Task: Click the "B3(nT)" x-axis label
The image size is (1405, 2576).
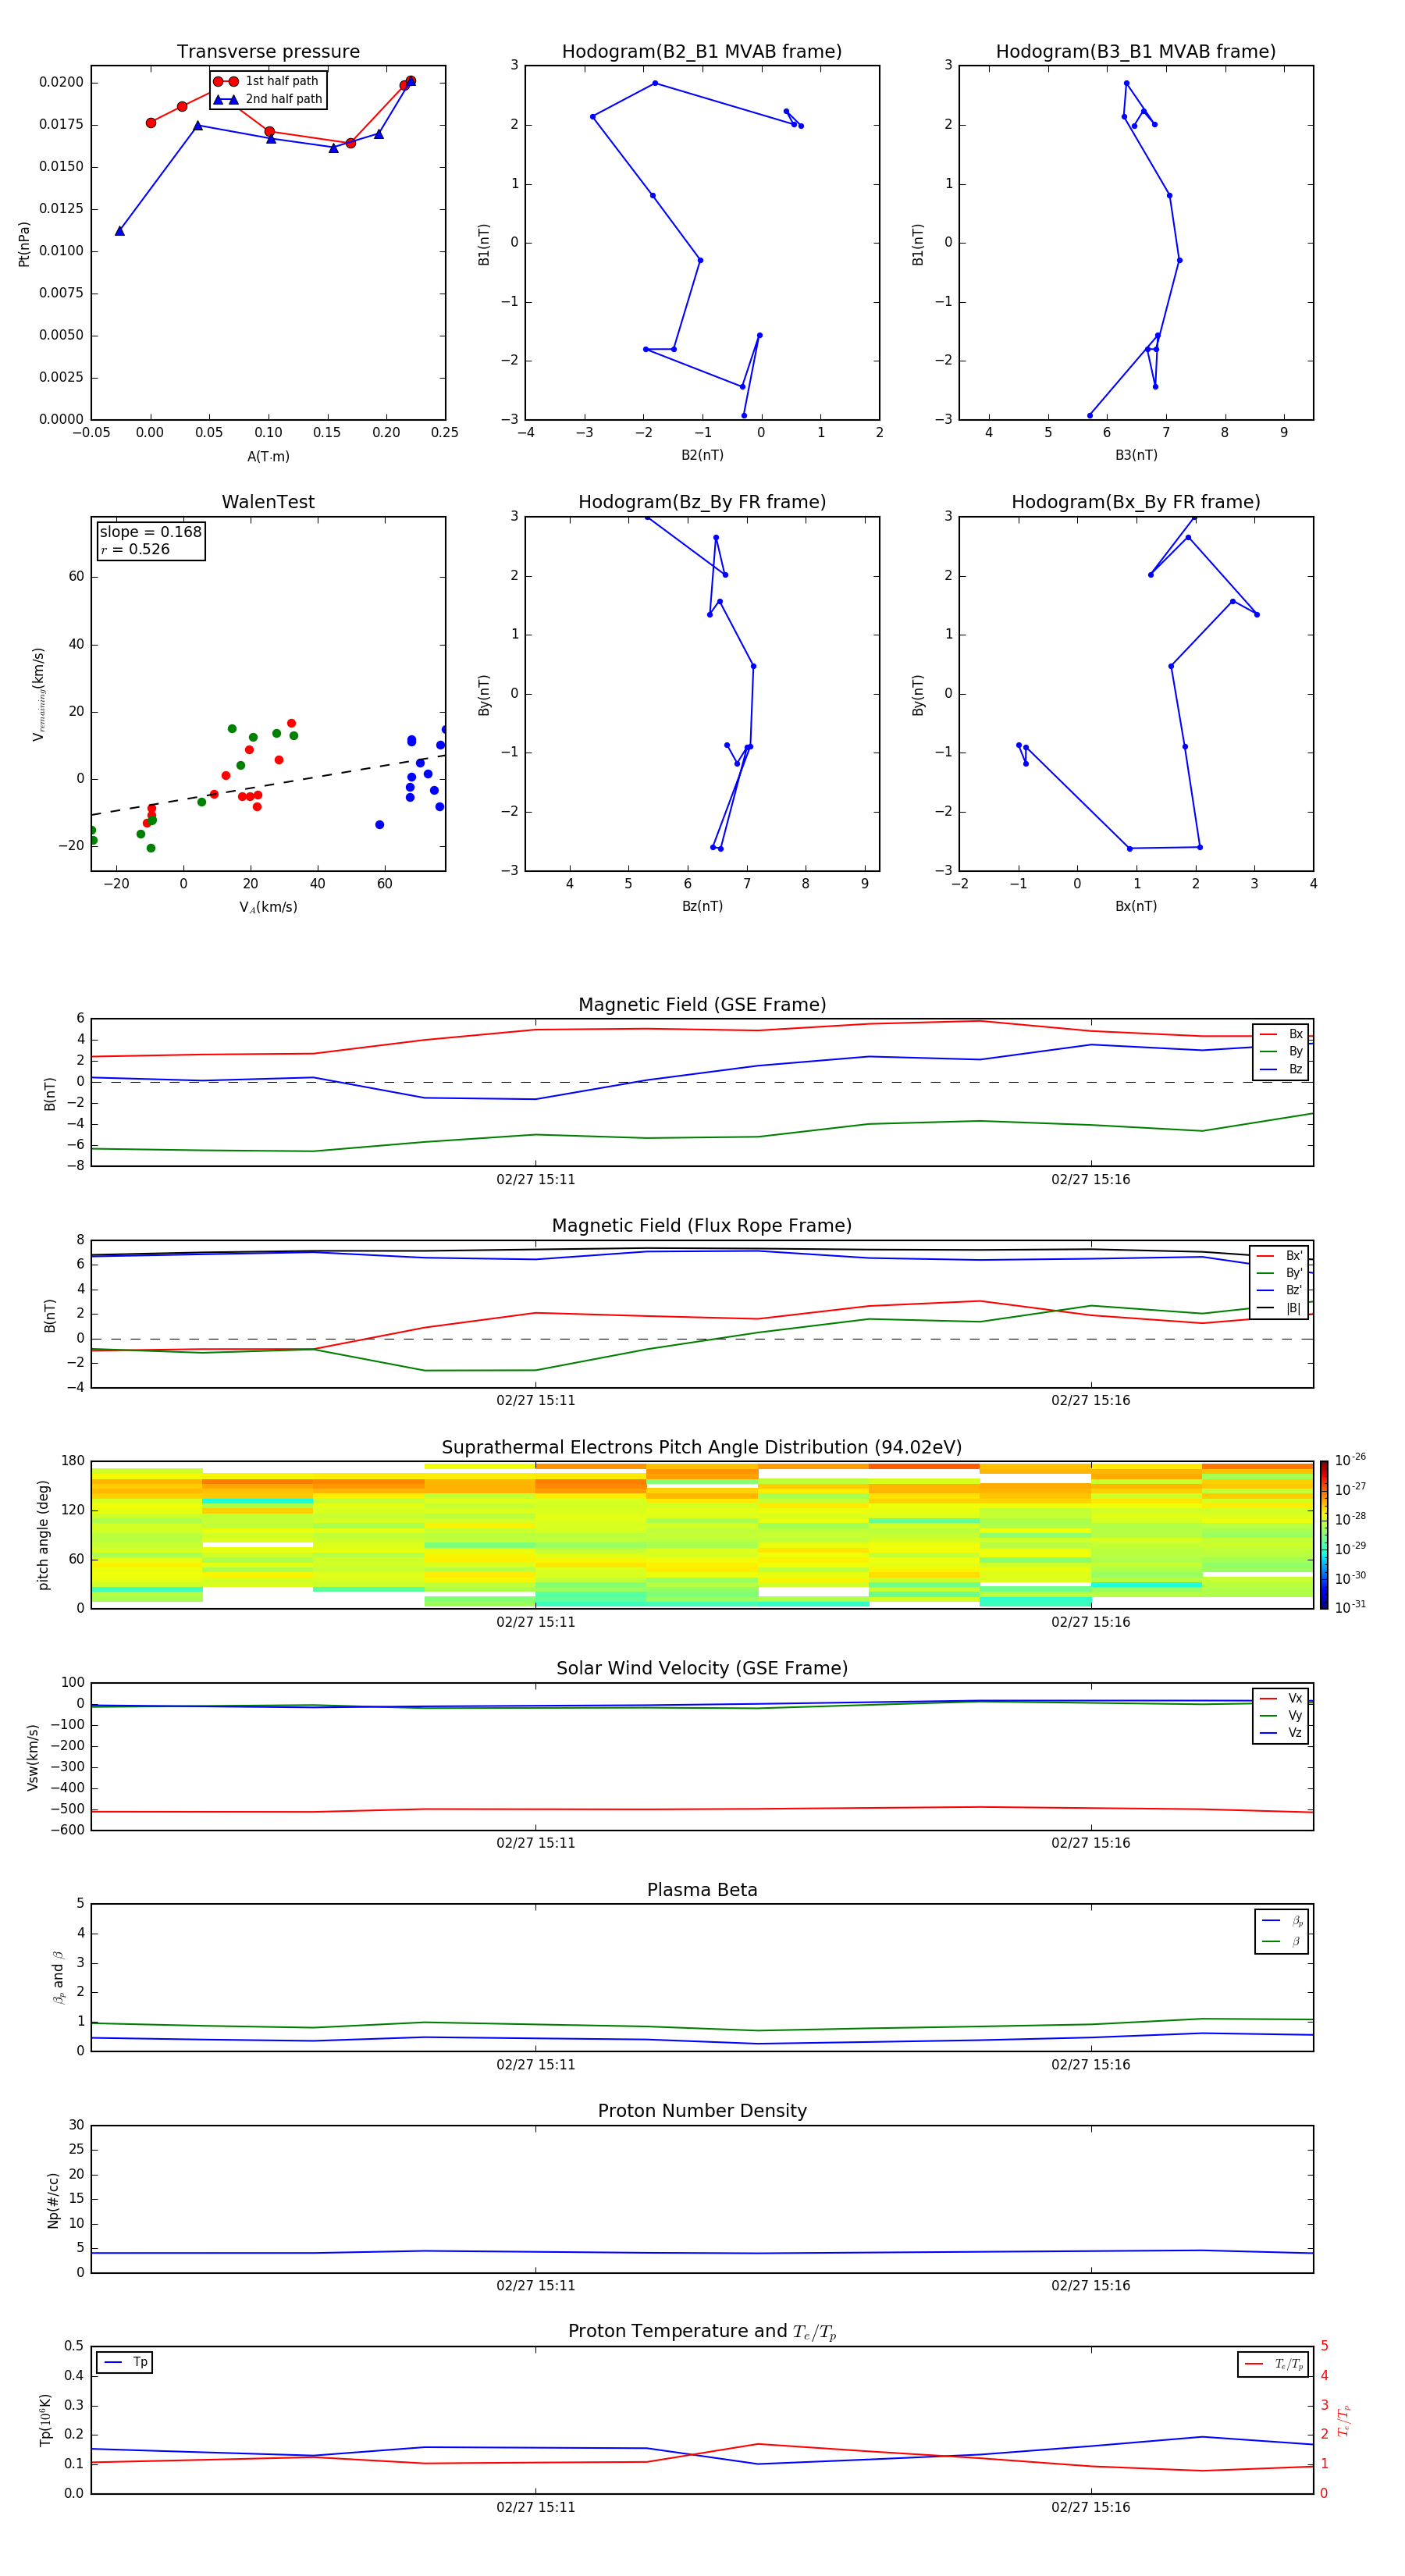Action: [1136, 455]
